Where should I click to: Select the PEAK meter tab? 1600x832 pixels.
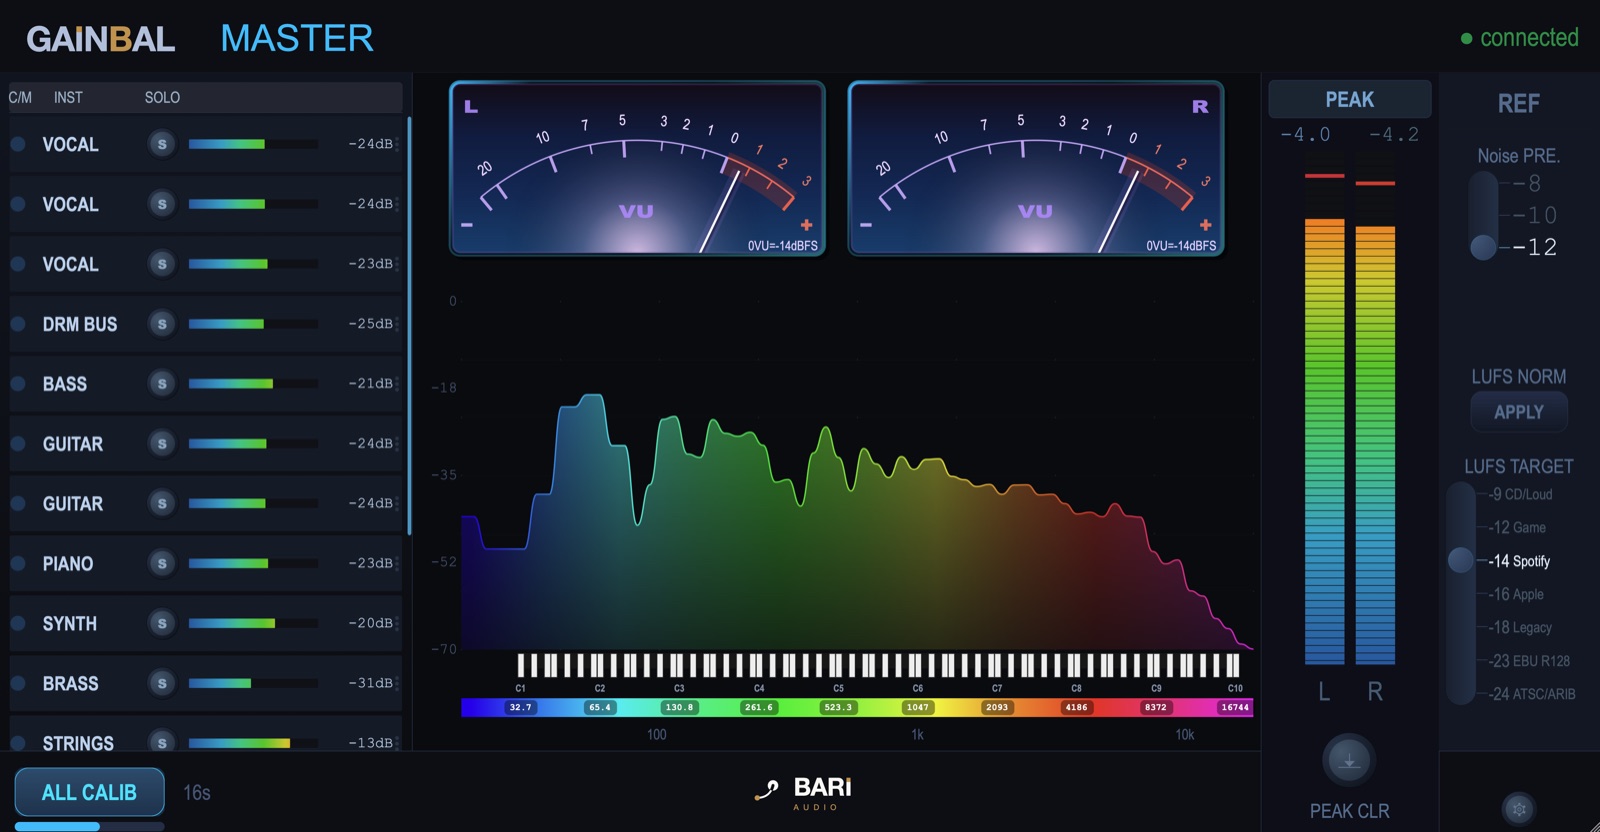(1349, 100)
